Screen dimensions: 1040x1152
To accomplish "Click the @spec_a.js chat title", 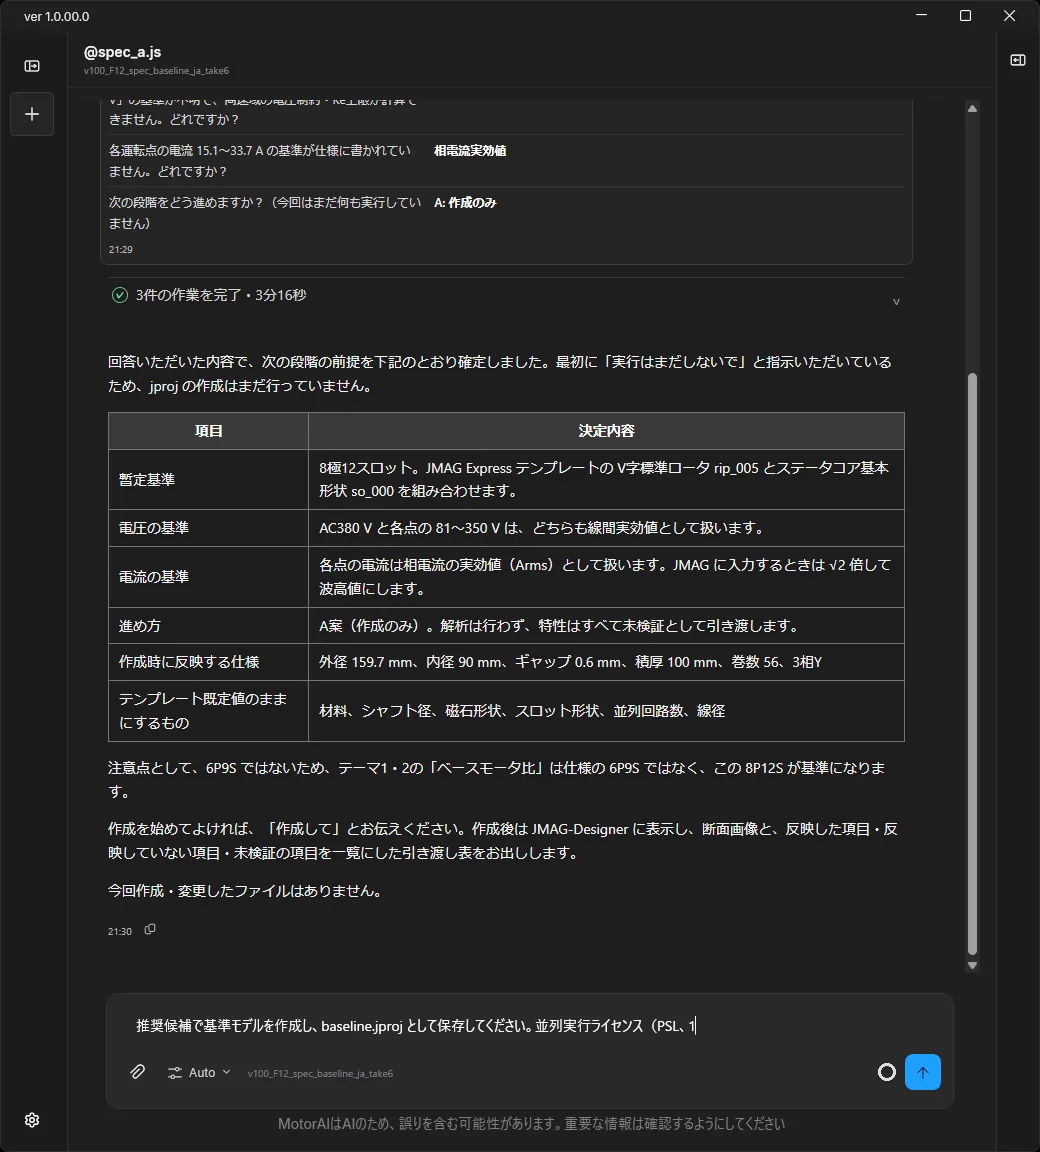I will pos(122,51).
